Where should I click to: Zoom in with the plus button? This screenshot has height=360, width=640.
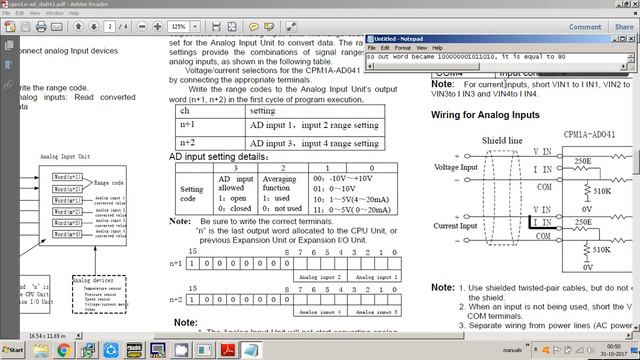157,27
